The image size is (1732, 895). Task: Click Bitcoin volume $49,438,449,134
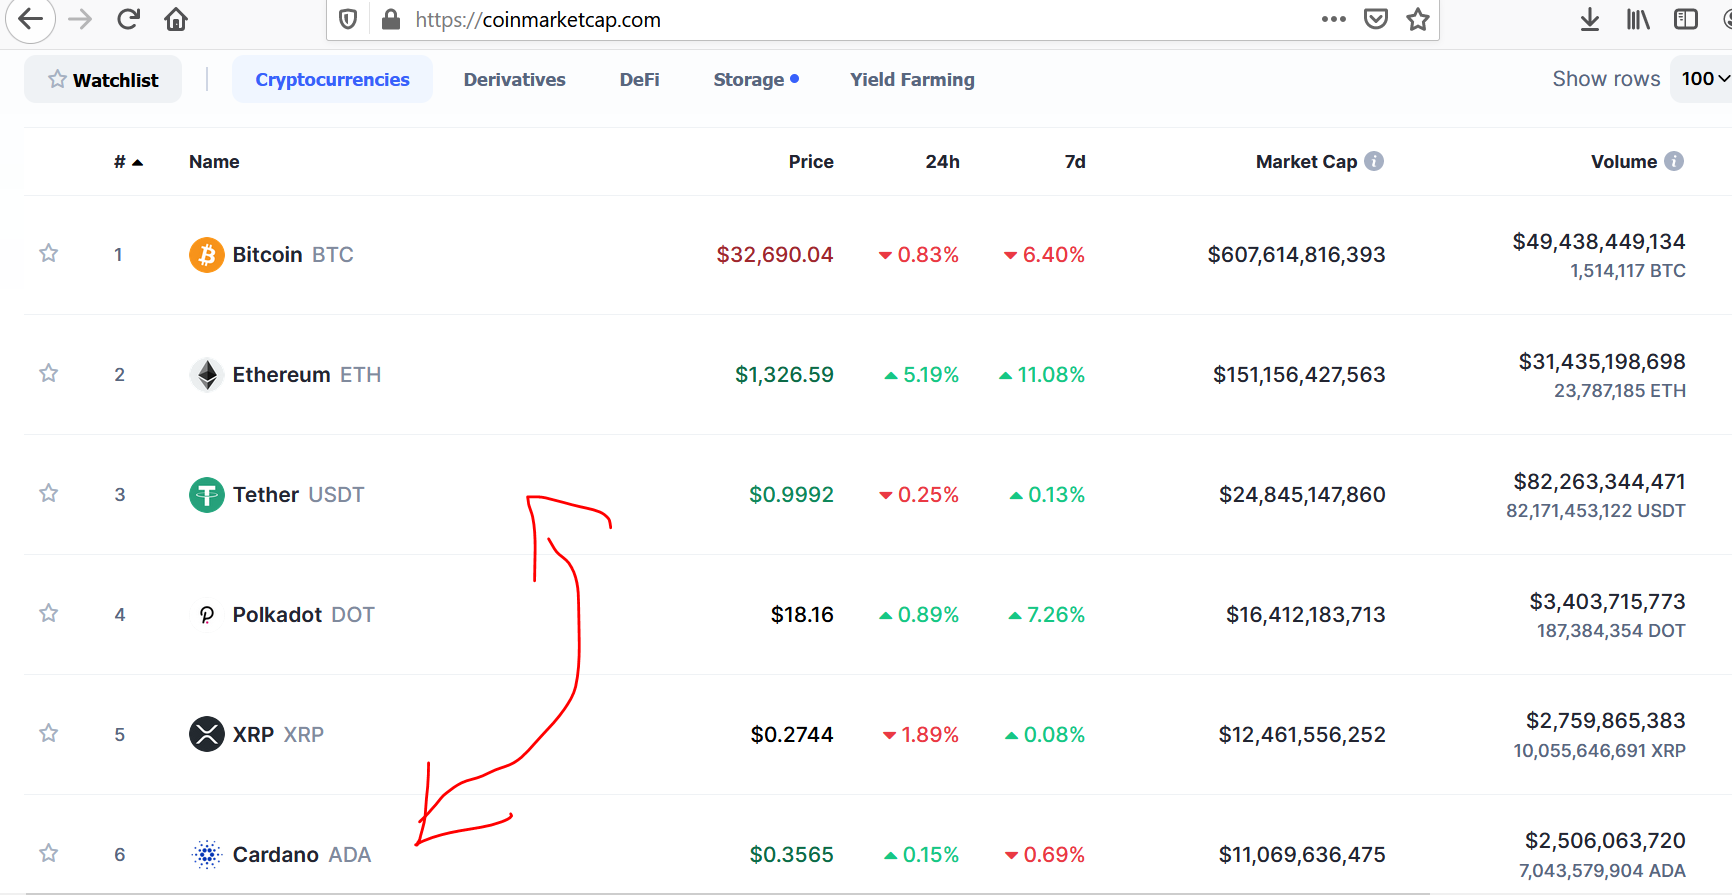point(1599,242)
